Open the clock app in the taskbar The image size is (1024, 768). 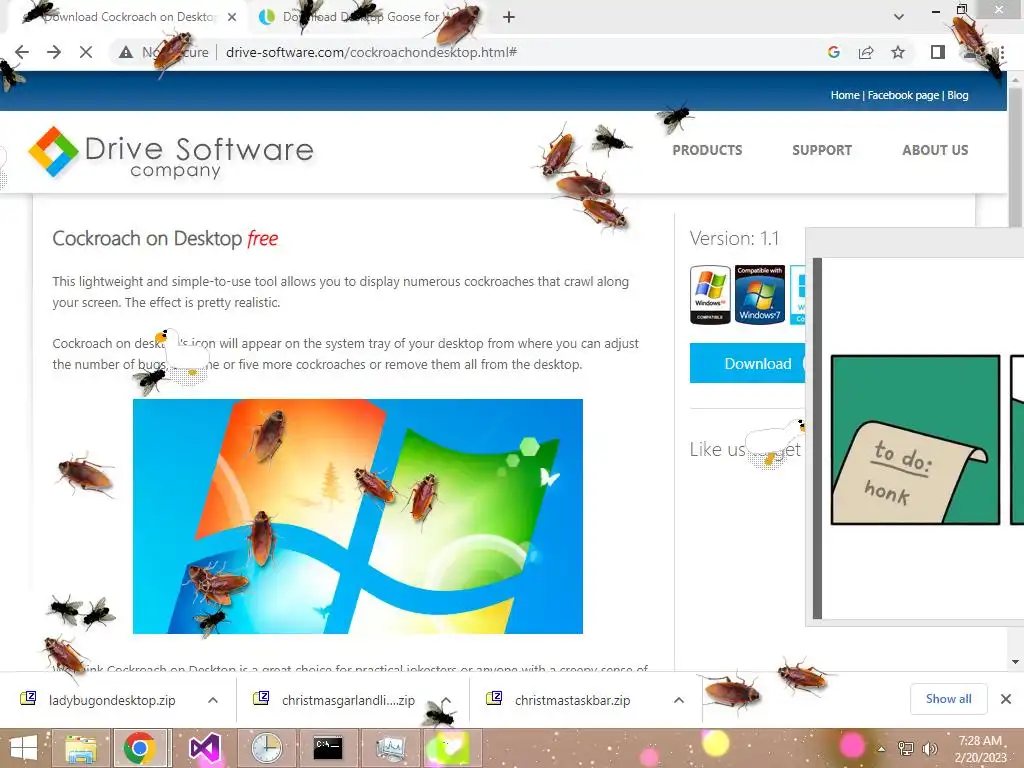point(266,748)
